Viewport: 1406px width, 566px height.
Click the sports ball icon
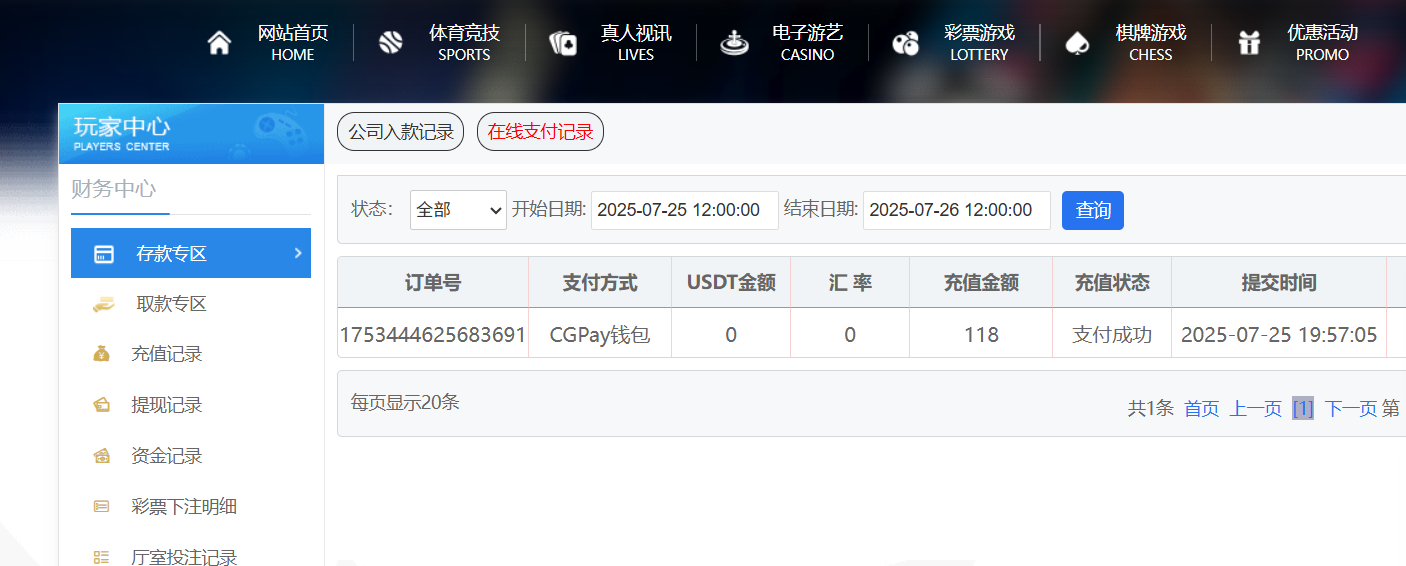(390, 43)
